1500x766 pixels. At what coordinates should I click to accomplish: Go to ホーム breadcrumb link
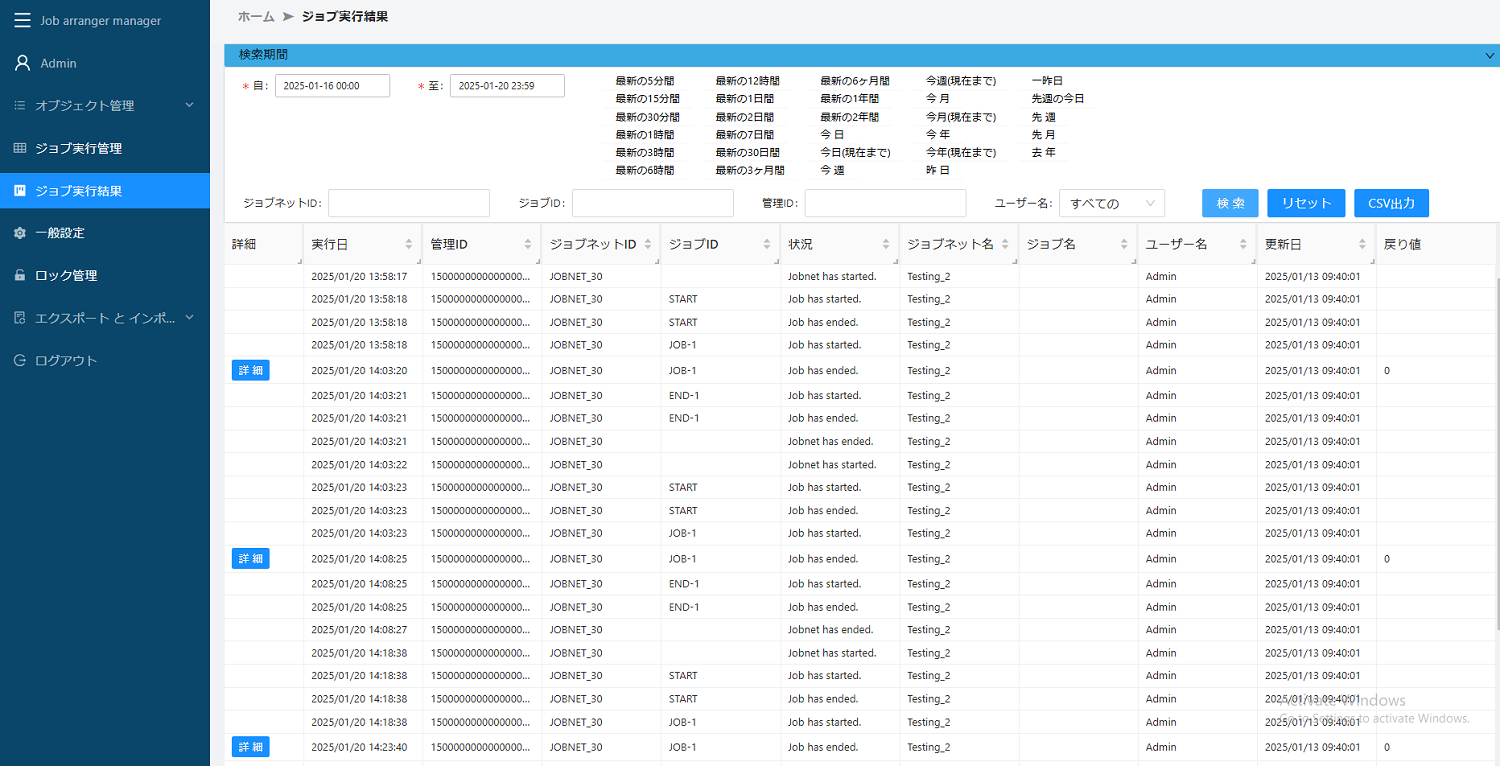(256, 17)
